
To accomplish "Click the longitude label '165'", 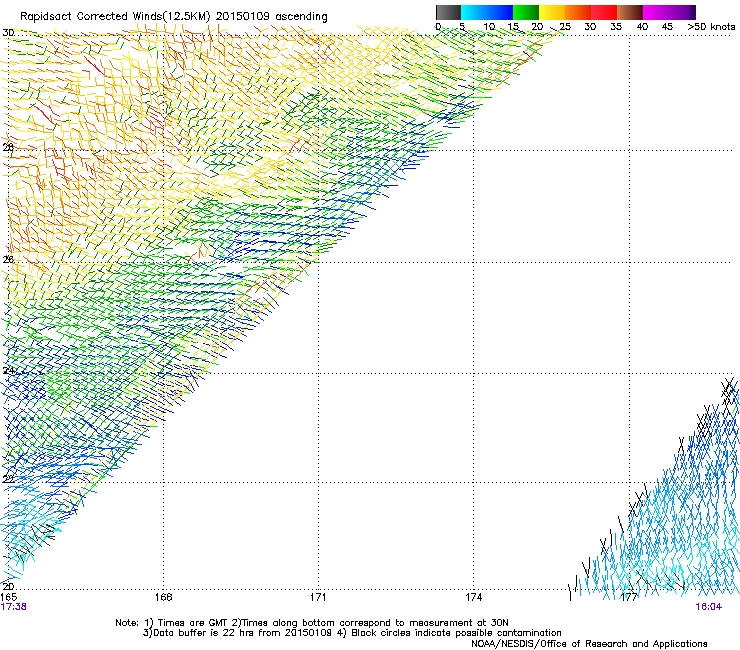I will (x=9, y=597).
